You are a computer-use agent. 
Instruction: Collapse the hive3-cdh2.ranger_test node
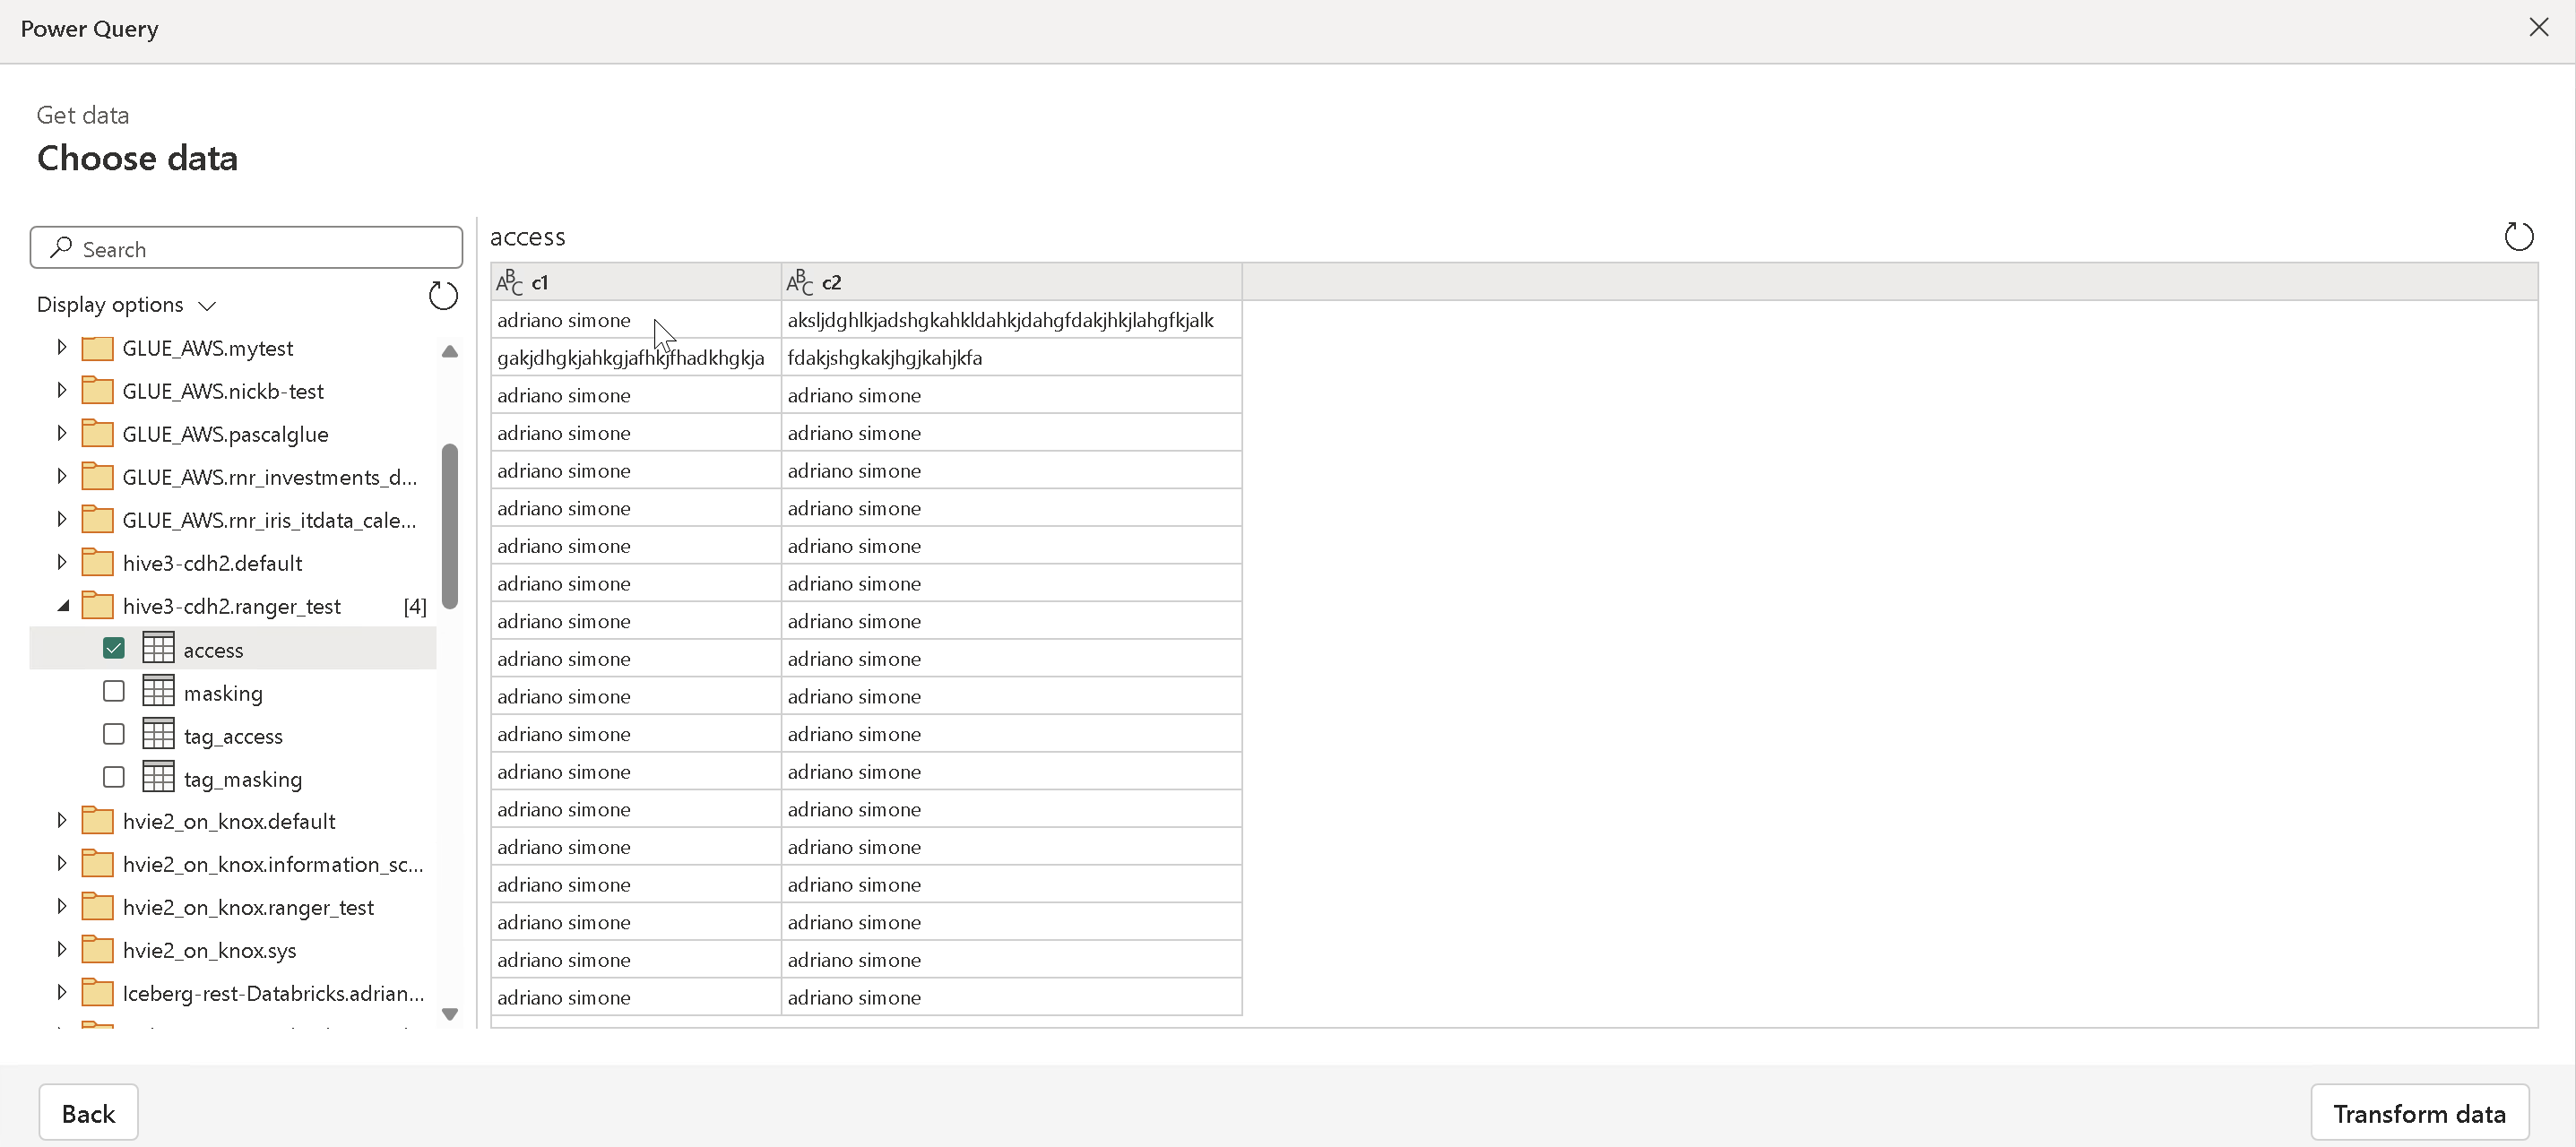63,606
